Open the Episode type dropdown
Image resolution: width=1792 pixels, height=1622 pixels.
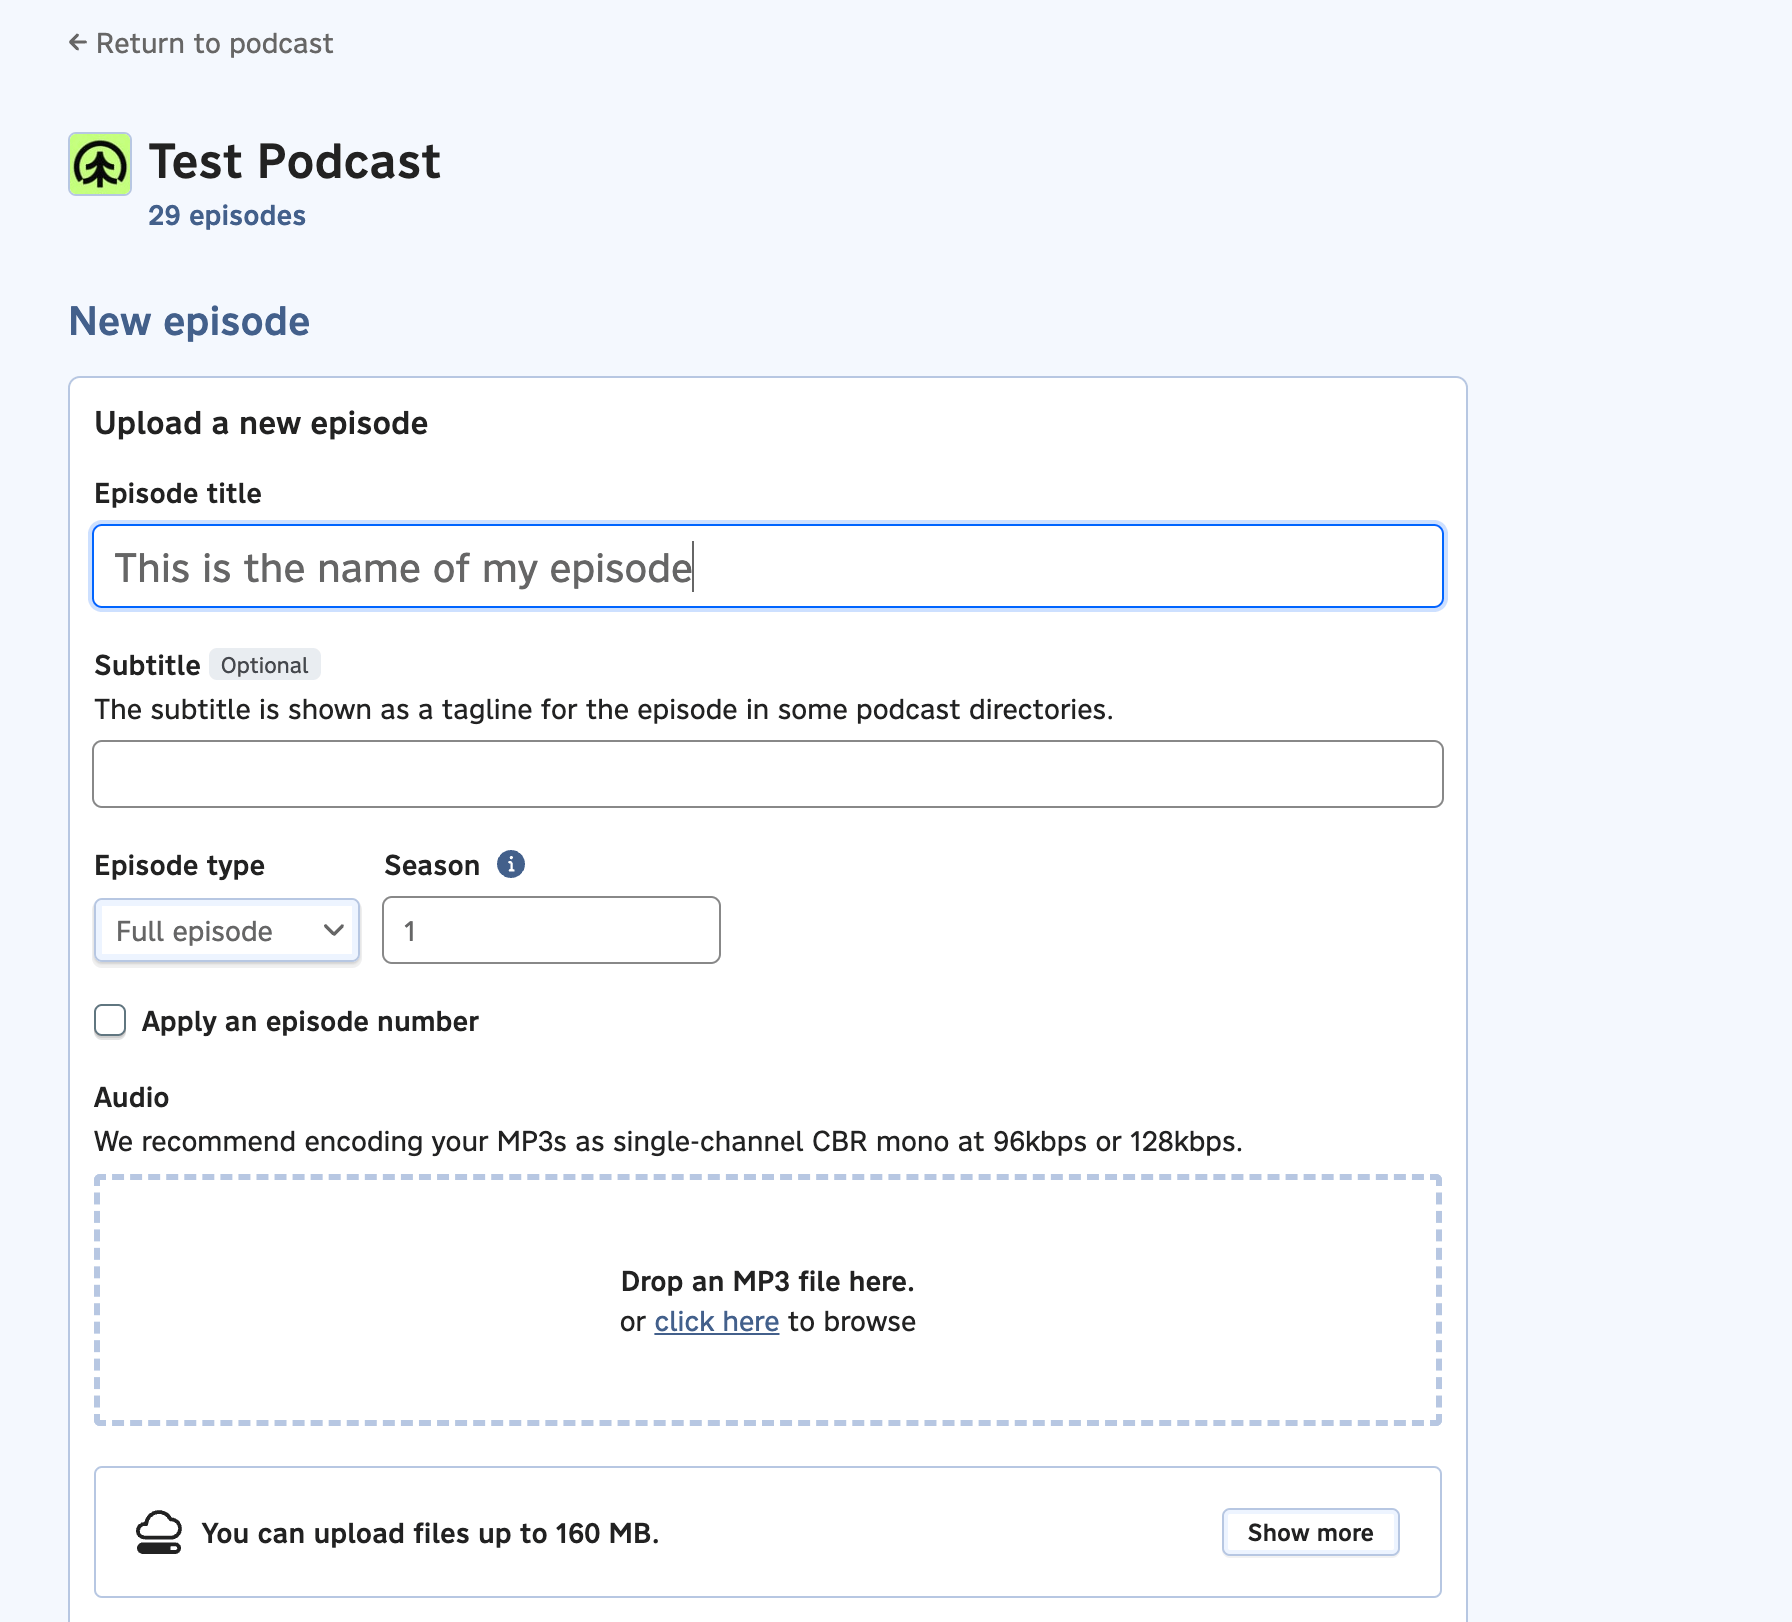click(x=226, y=930)
